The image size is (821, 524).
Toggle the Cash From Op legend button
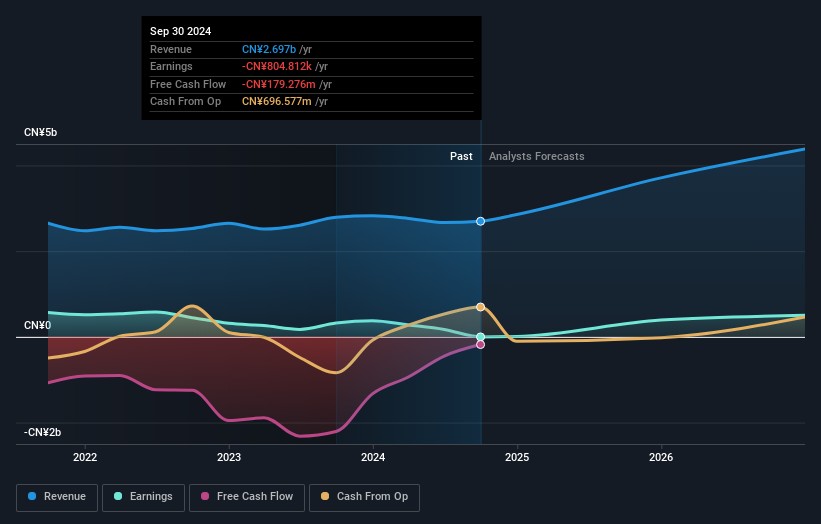pos(364,497)
